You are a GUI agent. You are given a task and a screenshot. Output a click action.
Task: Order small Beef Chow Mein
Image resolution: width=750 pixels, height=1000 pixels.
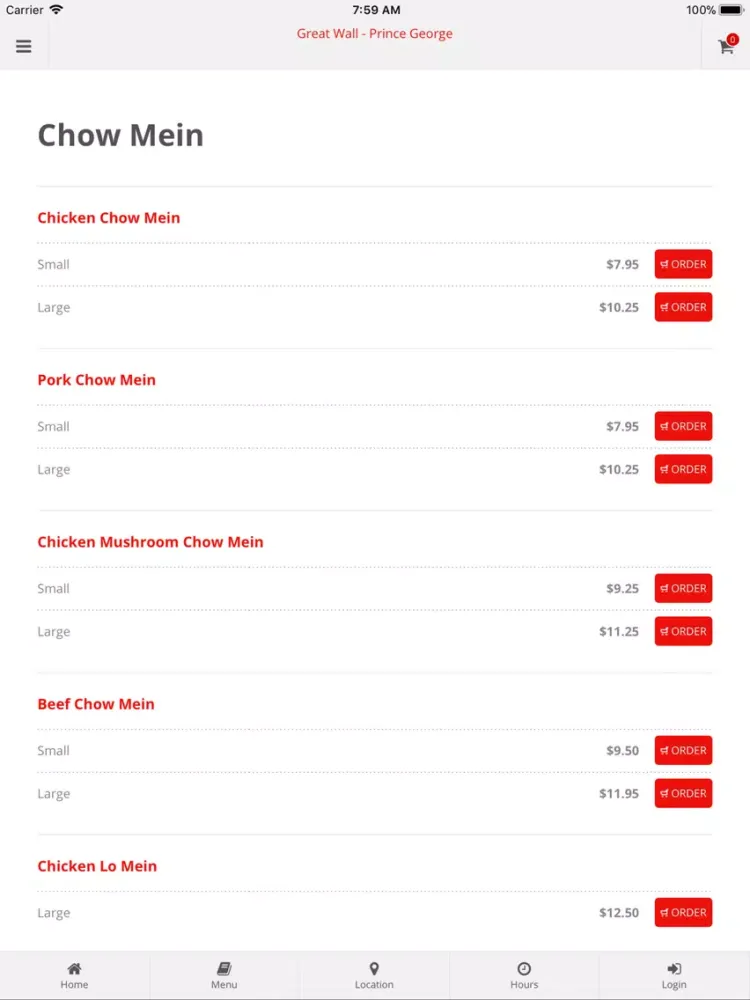[x=683, y=750]
